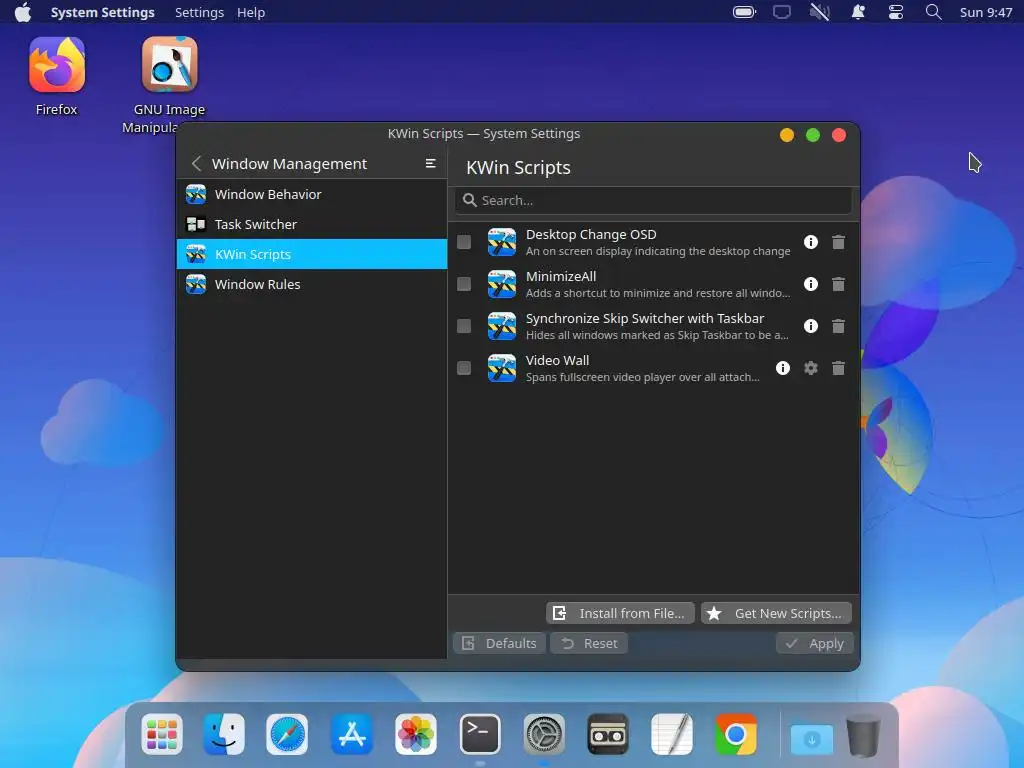The height and width of the screenshot is (768, 1024).
Task: Show info for Synchronize Skip Switcher script
Action: [x=810, y=326]
